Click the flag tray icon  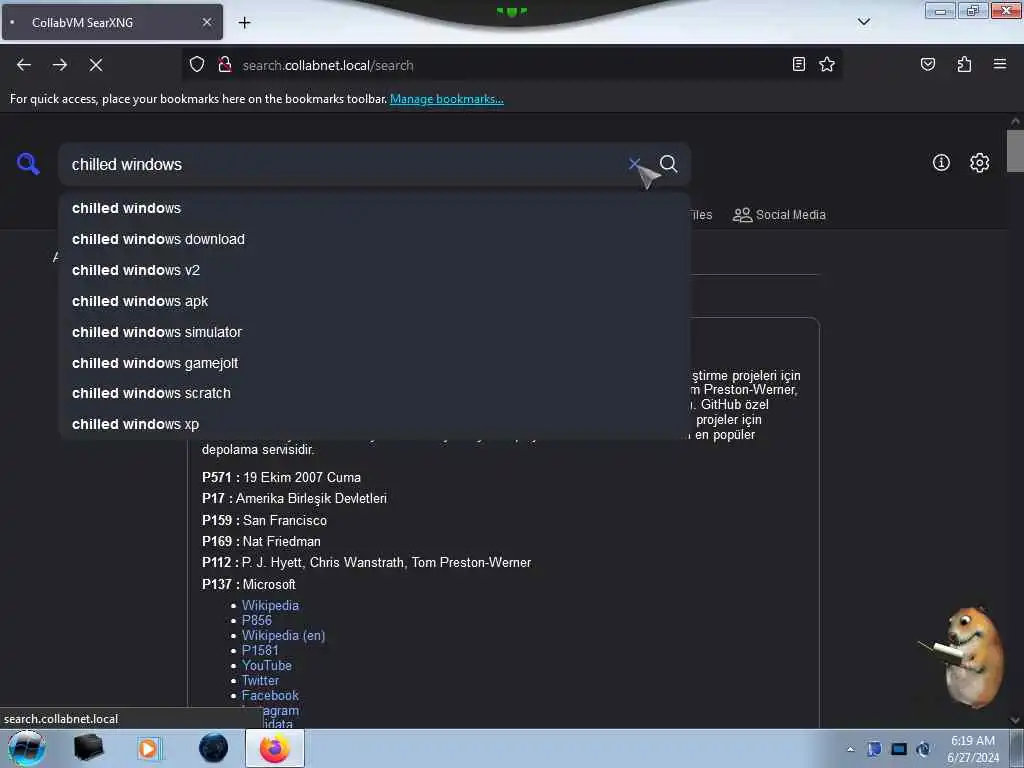[874, 749]
